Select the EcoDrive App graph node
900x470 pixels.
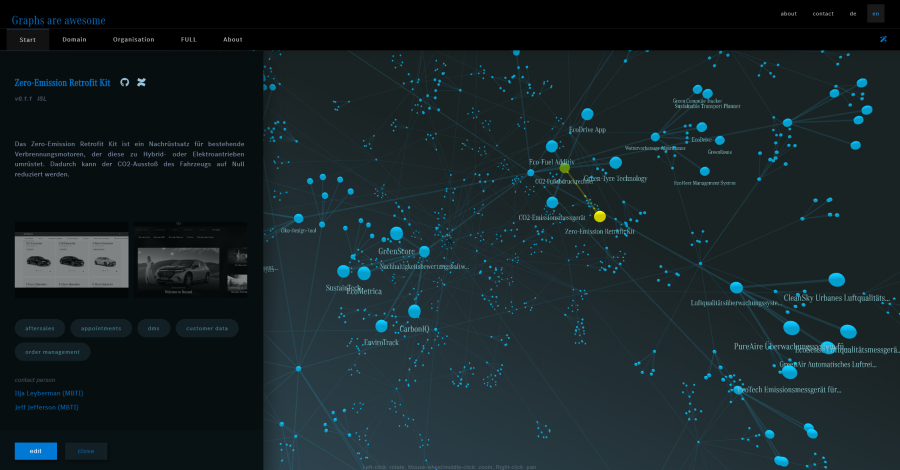pos(588,115)
